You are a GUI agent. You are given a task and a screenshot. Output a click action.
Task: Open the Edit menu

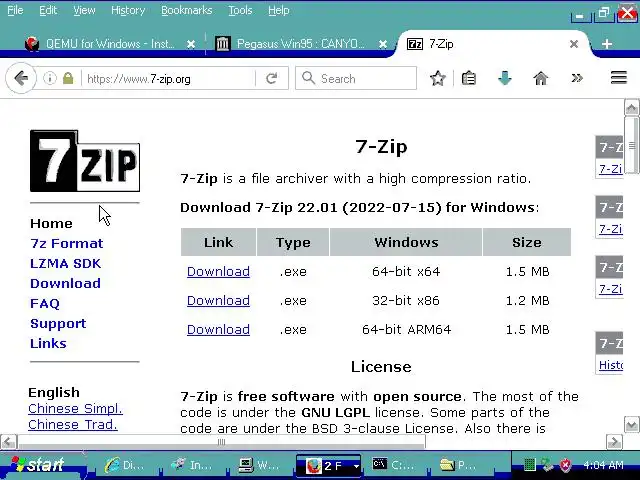point(48,10)
